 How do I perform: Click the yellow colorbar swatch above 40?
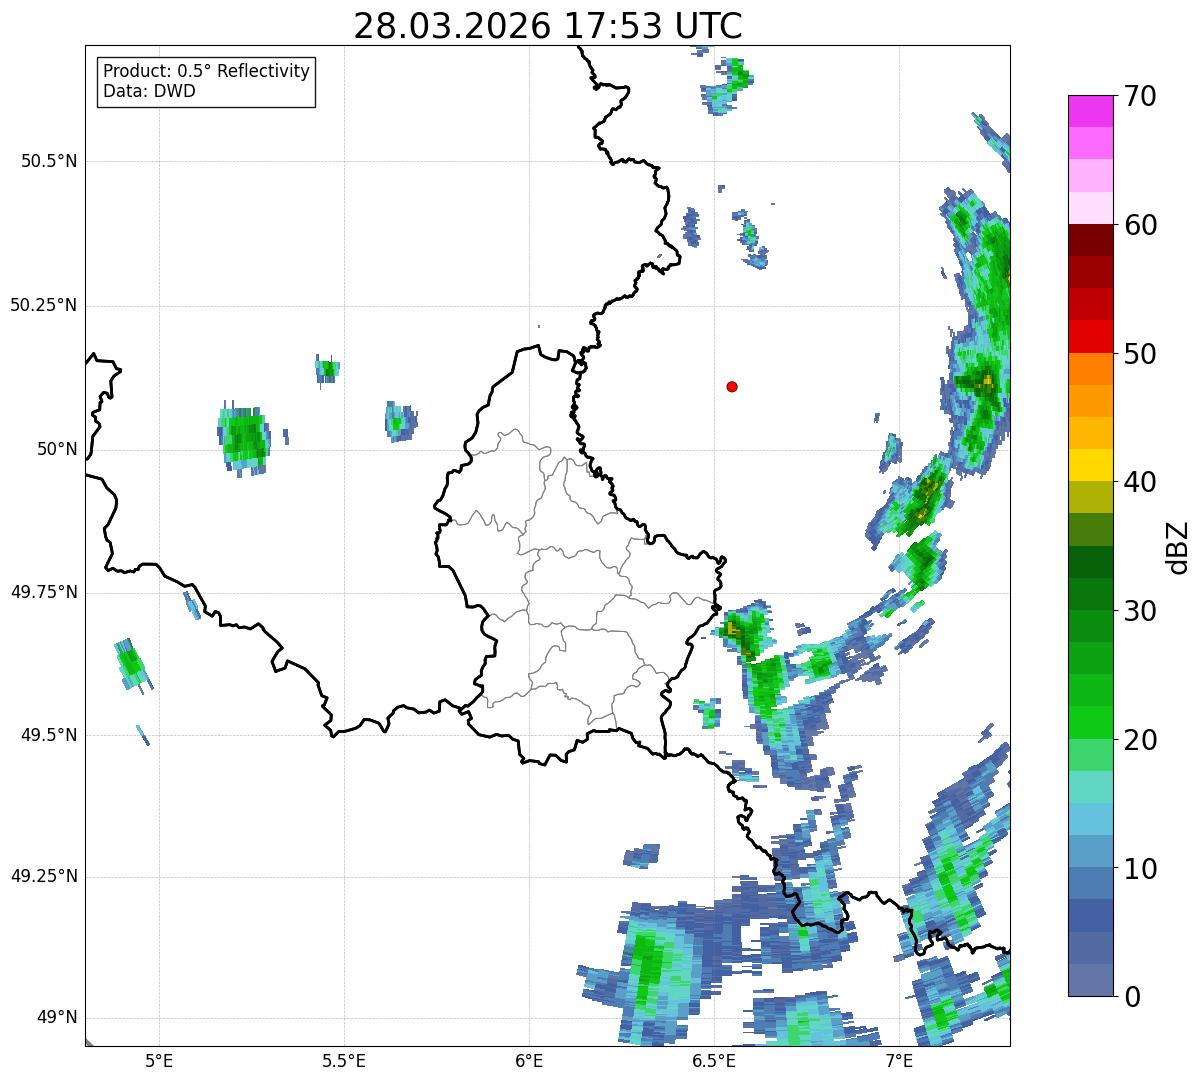click(x=1090, y=465)
